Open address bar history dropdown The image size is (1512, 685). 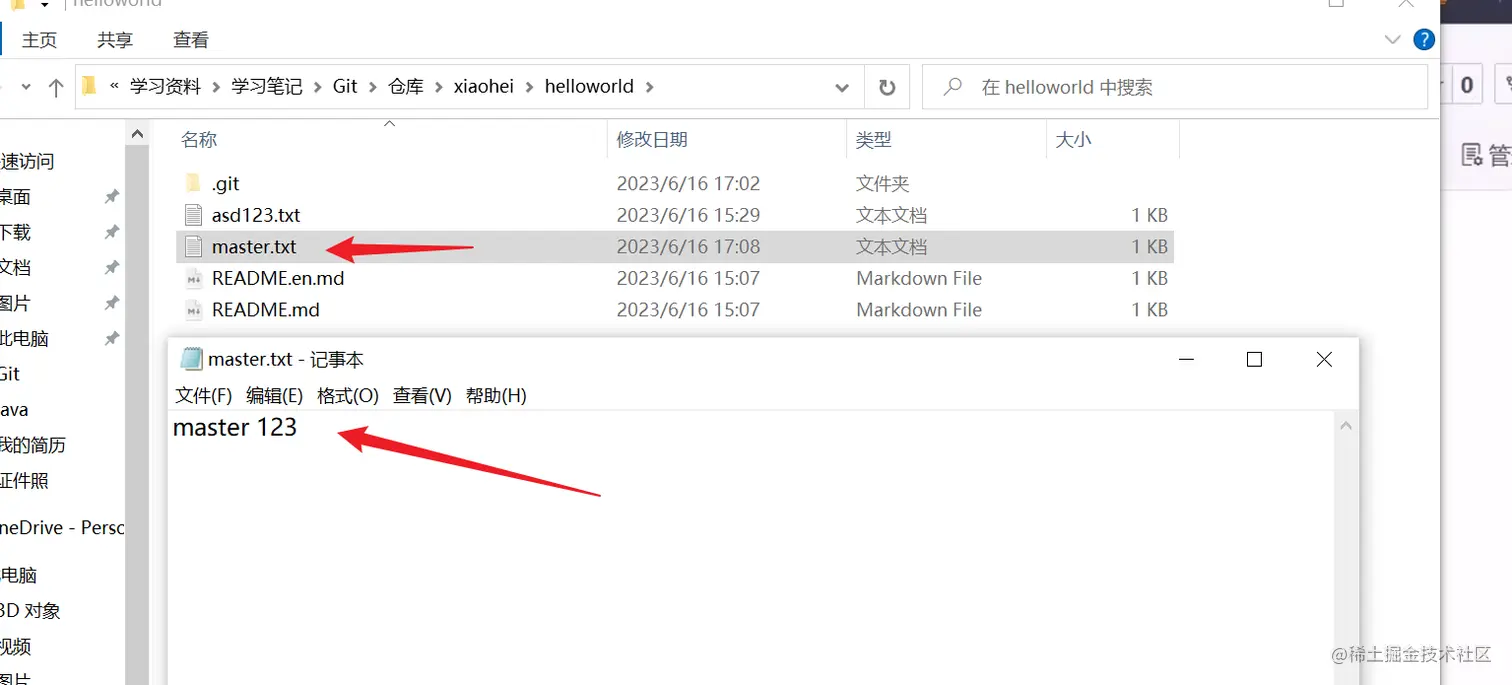coord(842,88)
